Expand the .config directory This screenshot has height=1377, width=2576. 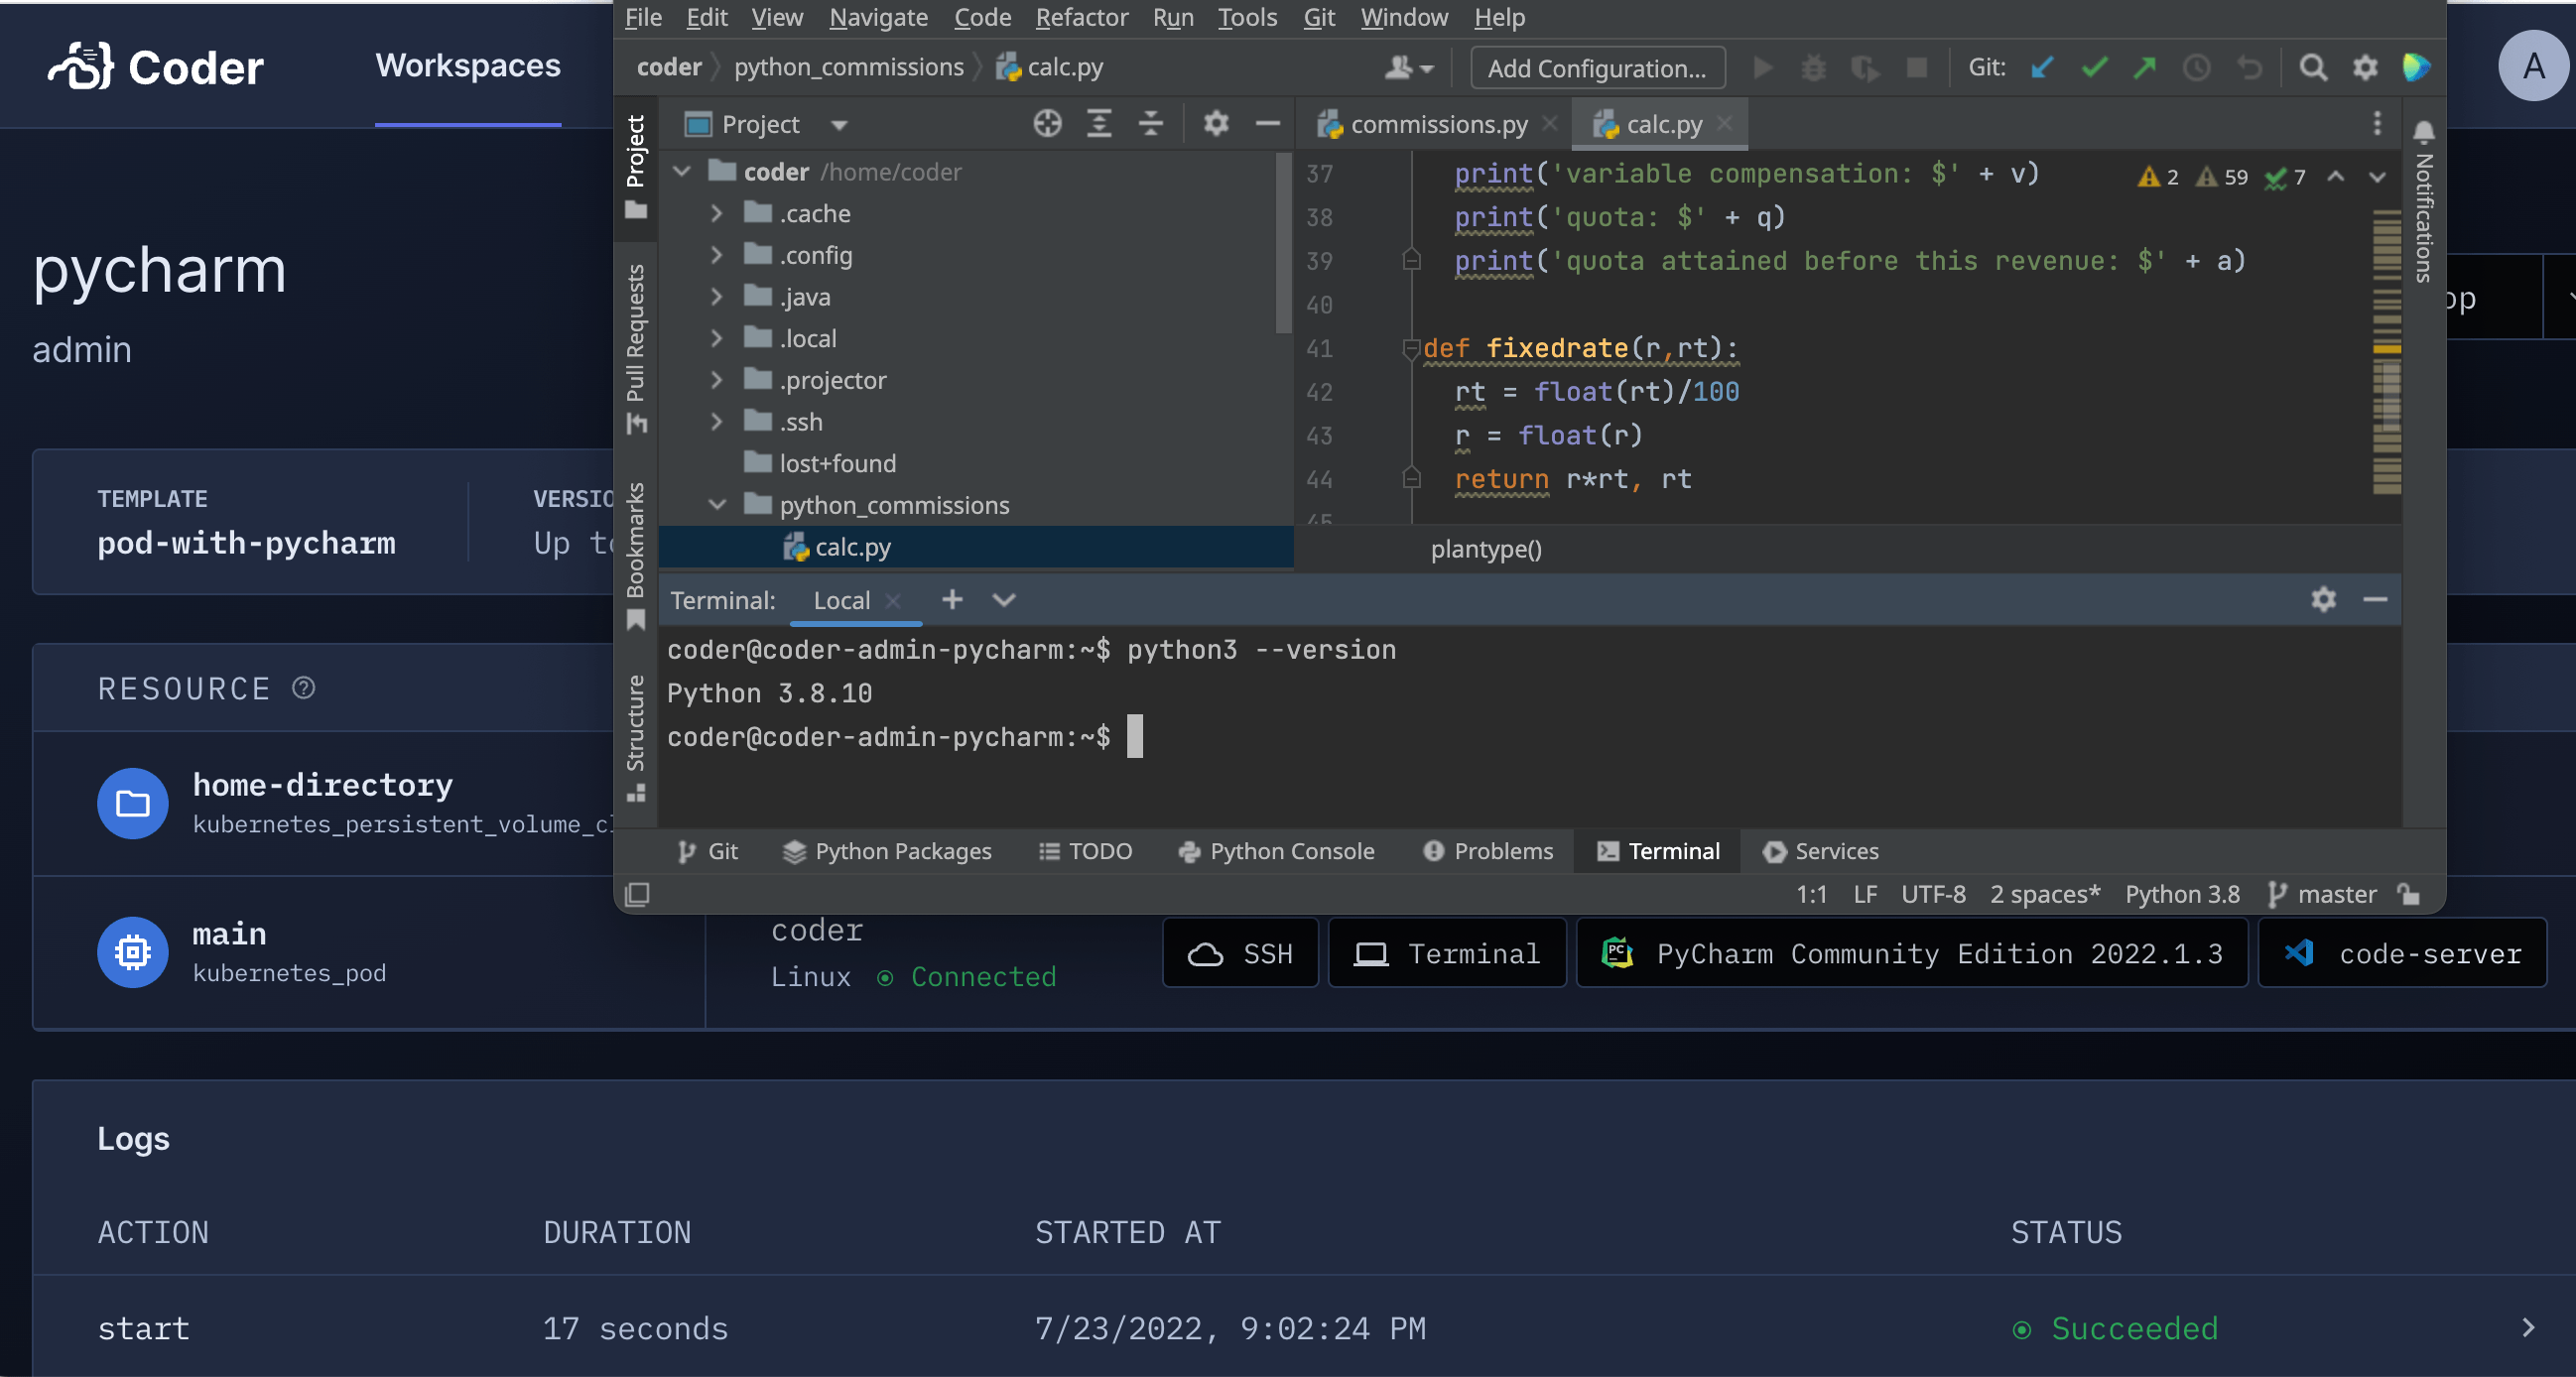tap(715, 254)
